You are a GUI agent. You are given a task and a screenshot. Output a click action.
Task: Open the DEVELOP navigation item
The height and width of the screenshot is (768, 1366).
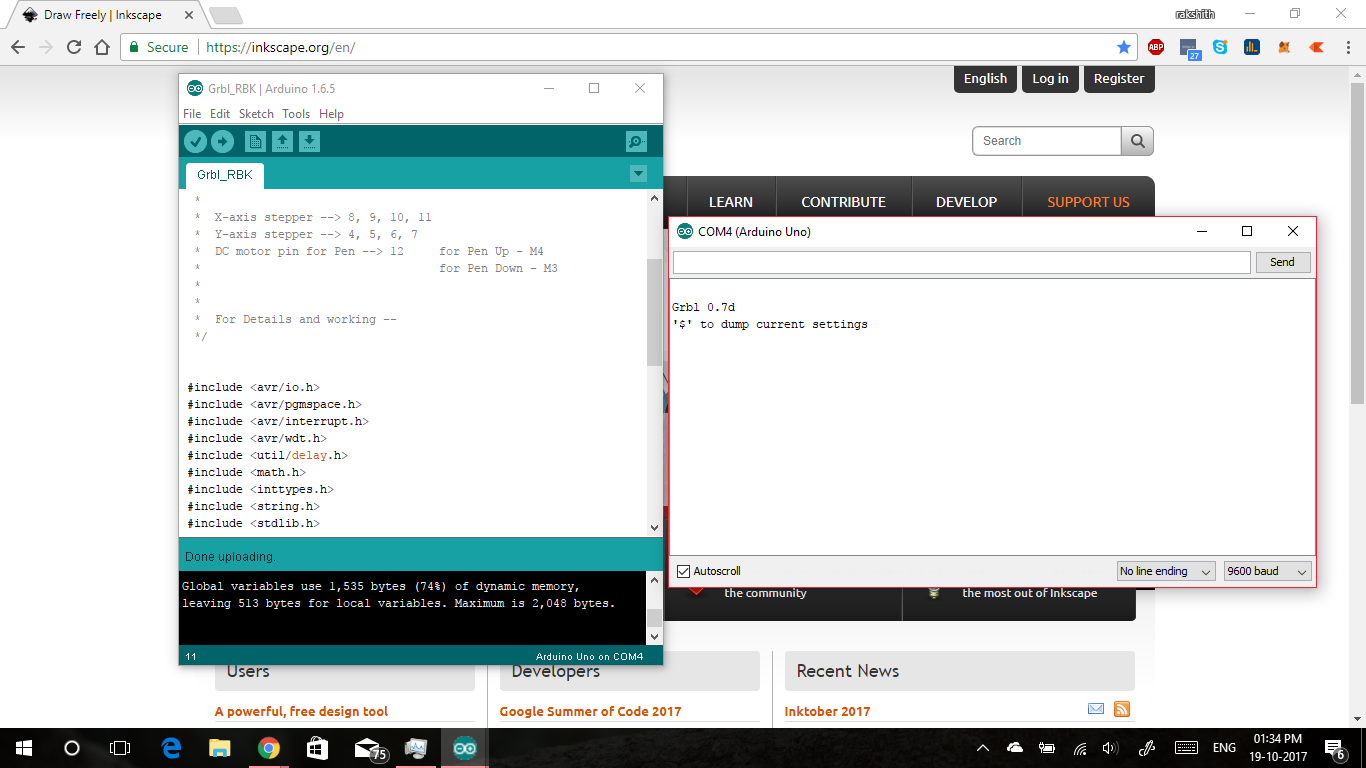click(x=966, y=202)
